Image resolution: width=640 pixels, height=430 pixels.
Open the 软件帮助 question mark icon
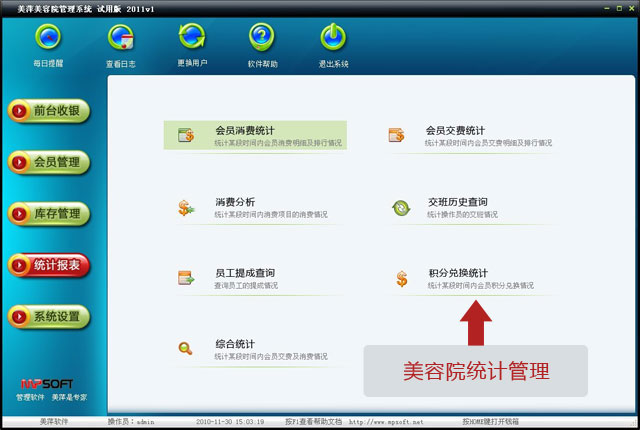click(262, 38)
